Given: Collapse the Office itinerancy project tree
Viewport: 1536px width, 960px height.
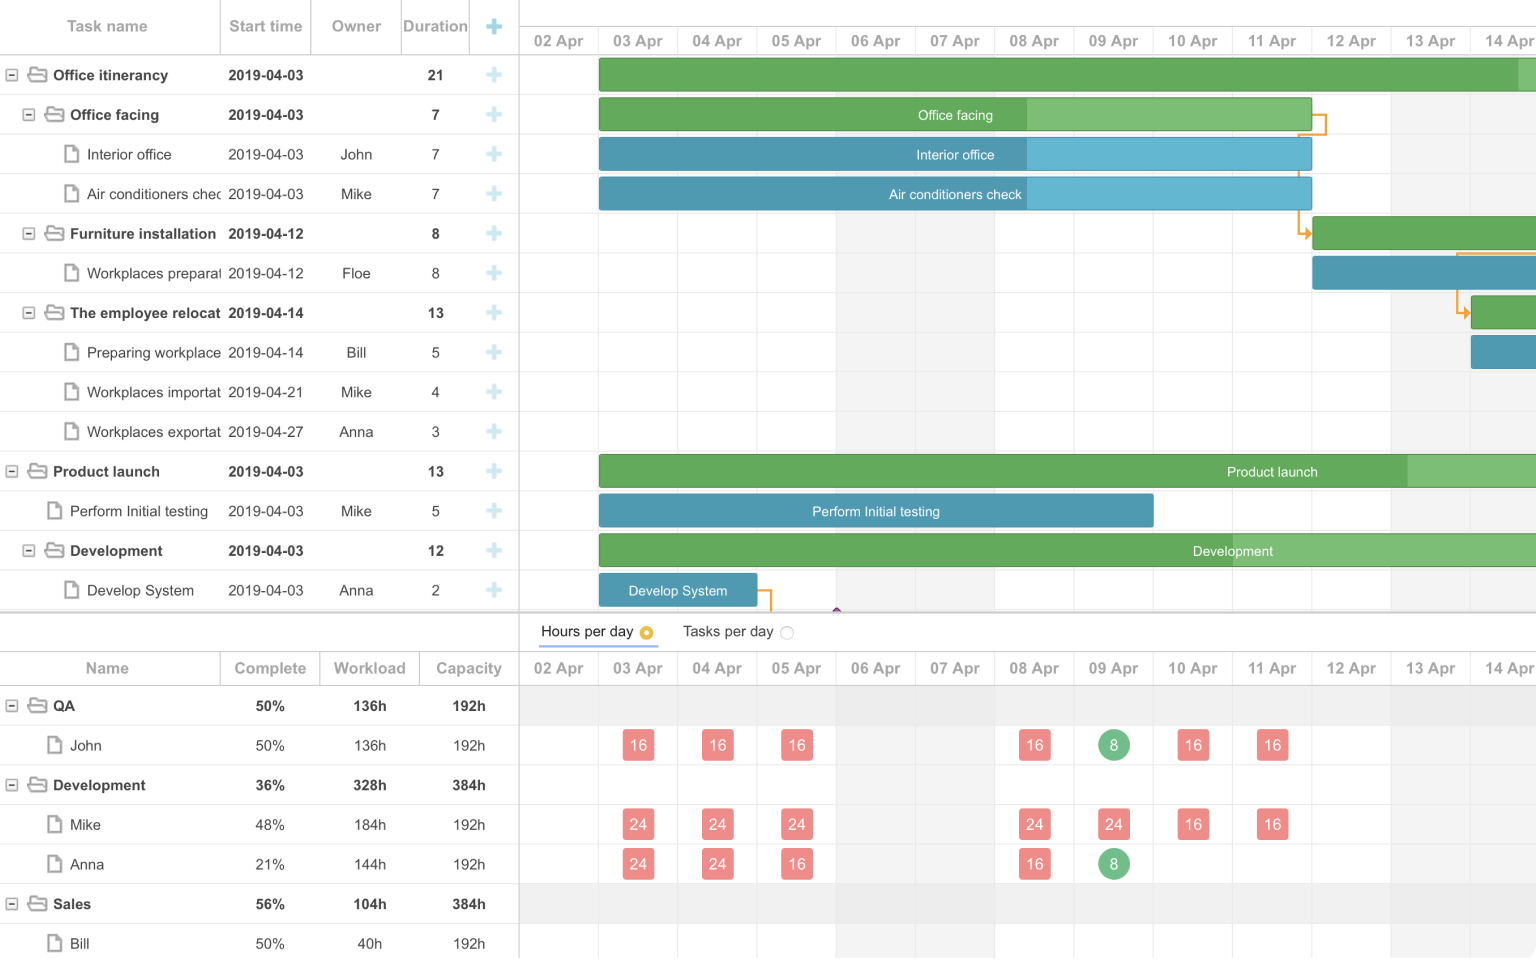Looking at the screenshot, I should pyautogui.click(x=12, y=75).
